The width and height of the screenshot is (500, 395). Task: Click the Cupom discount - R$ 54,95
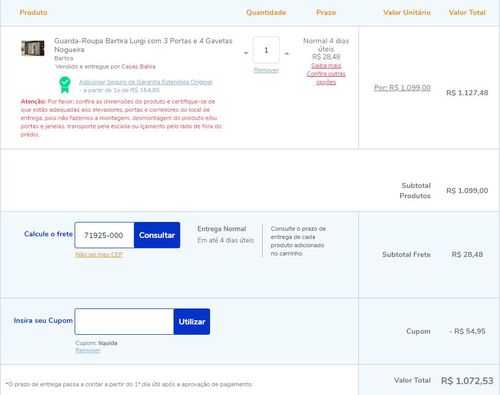click(x=467, y=331)
